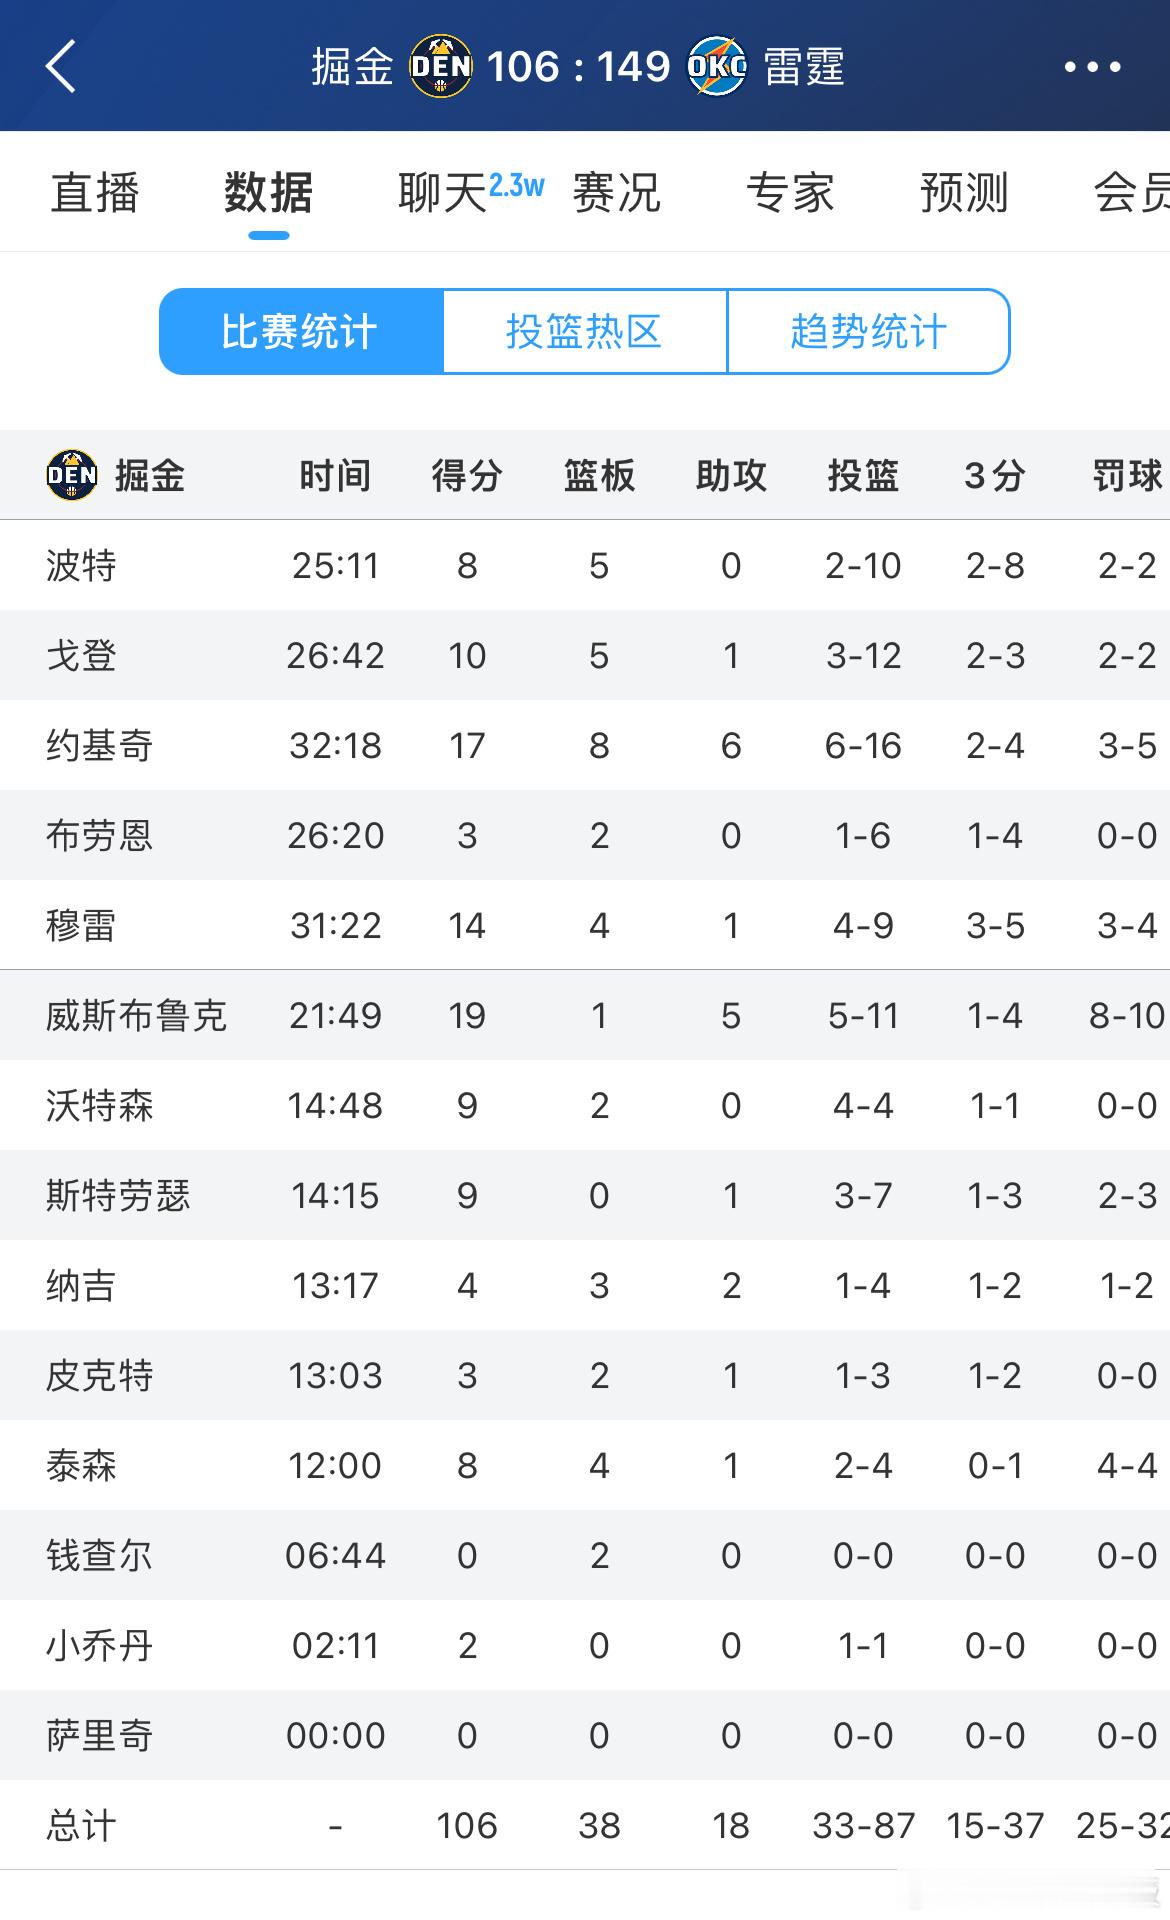Select the 投篮热区 segment
This screenshot has width=1170, height=1920.
click(x=585, y=331)
